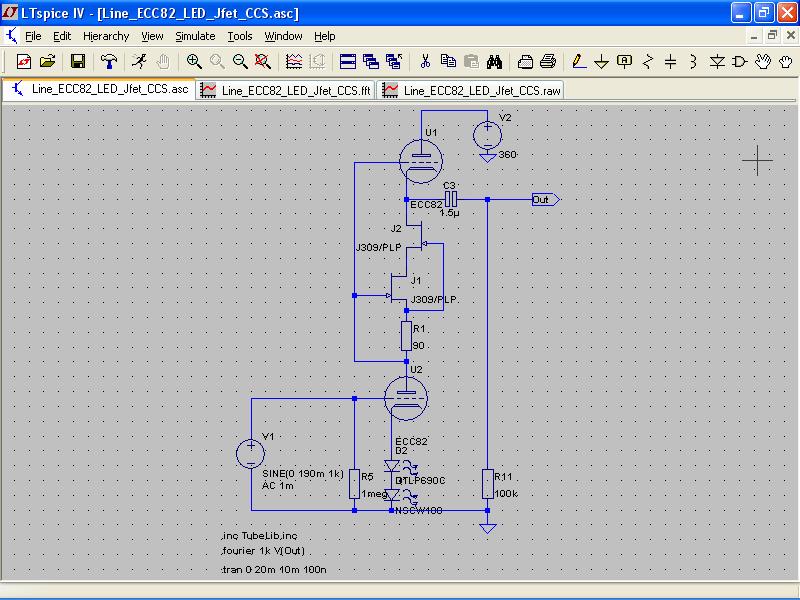This screenshot has height=600, width=800.
Task: Tile windows horizontally with the toolbar icon
Action: pos(347,62)
